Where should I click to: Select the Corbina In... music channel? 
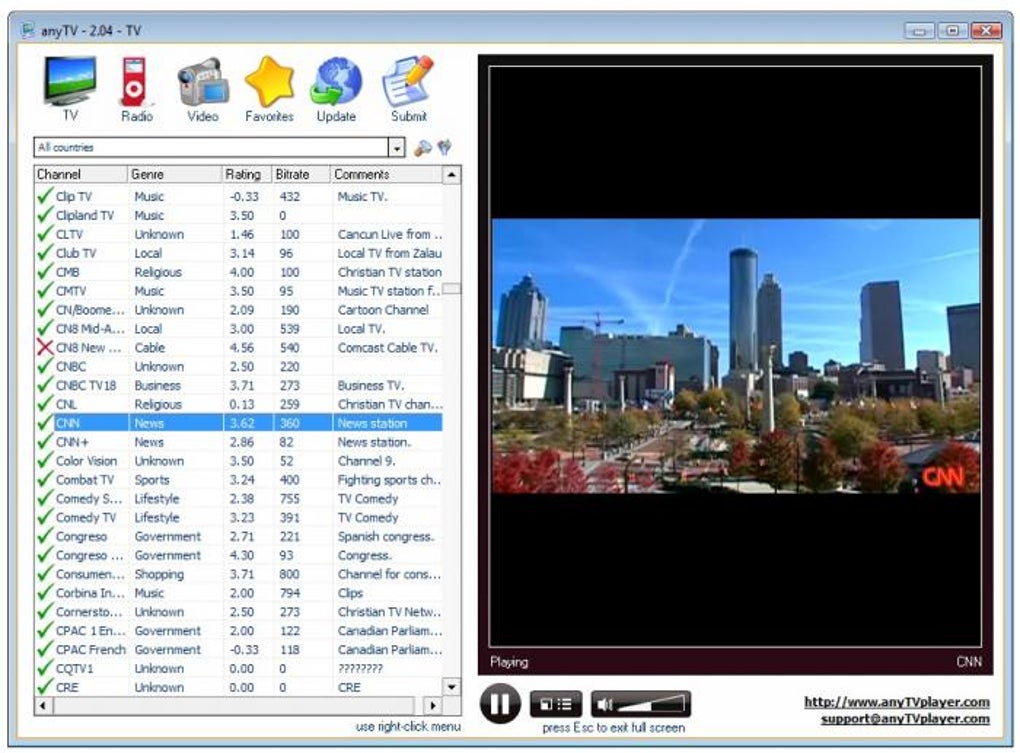coord(239,592)
